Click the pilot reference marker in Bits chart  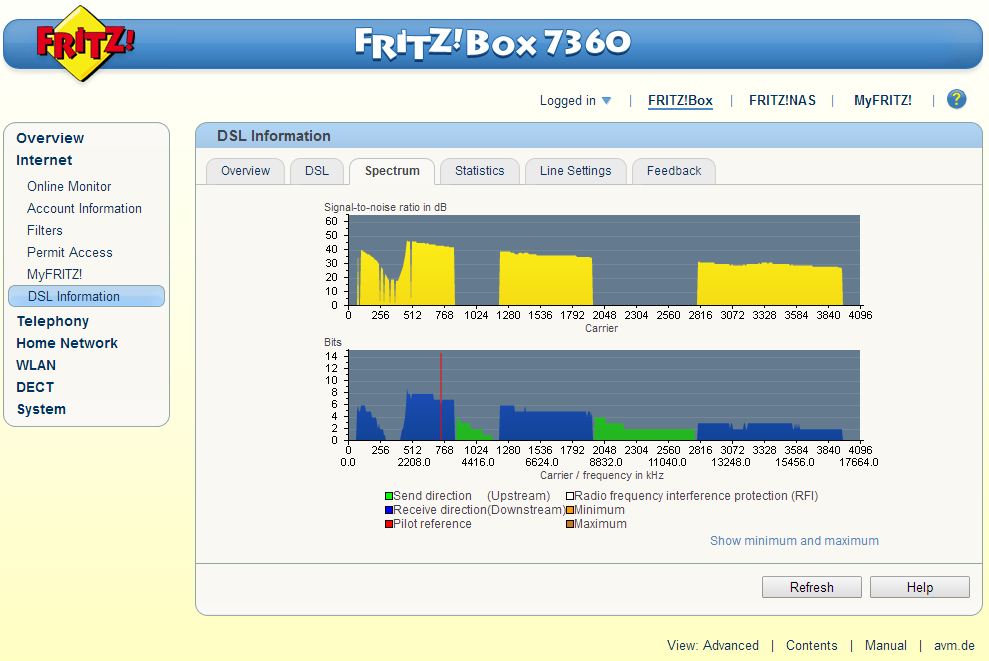(441, 395)
